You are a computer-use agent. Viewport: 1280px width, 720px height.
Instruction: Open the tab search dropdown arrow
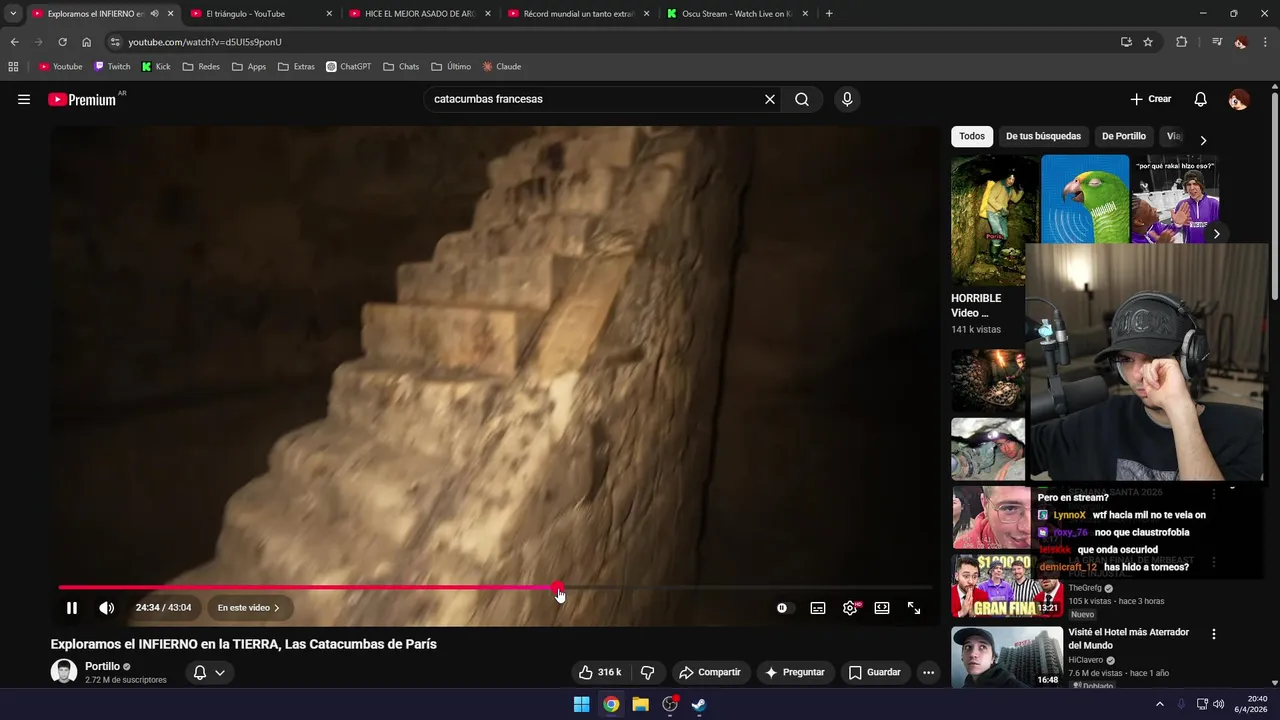(13, 14)
